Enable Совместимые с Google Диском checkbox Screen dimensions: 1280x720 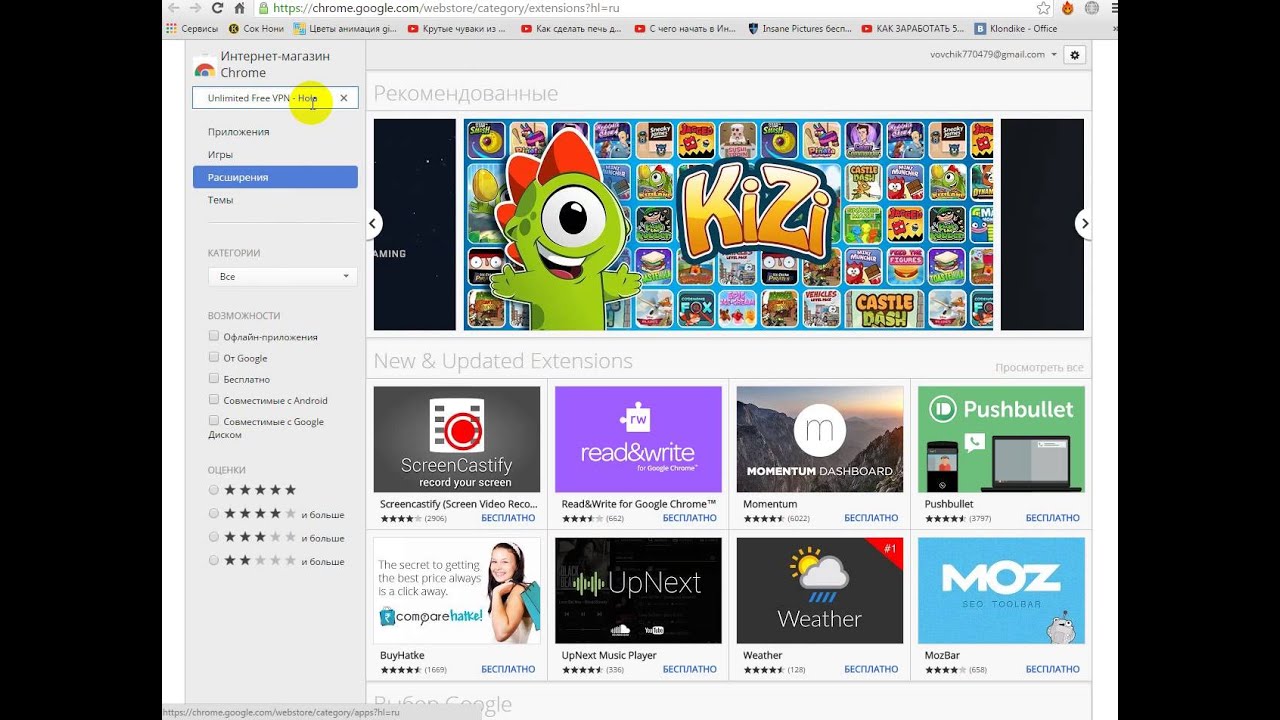tap(214, 421)
